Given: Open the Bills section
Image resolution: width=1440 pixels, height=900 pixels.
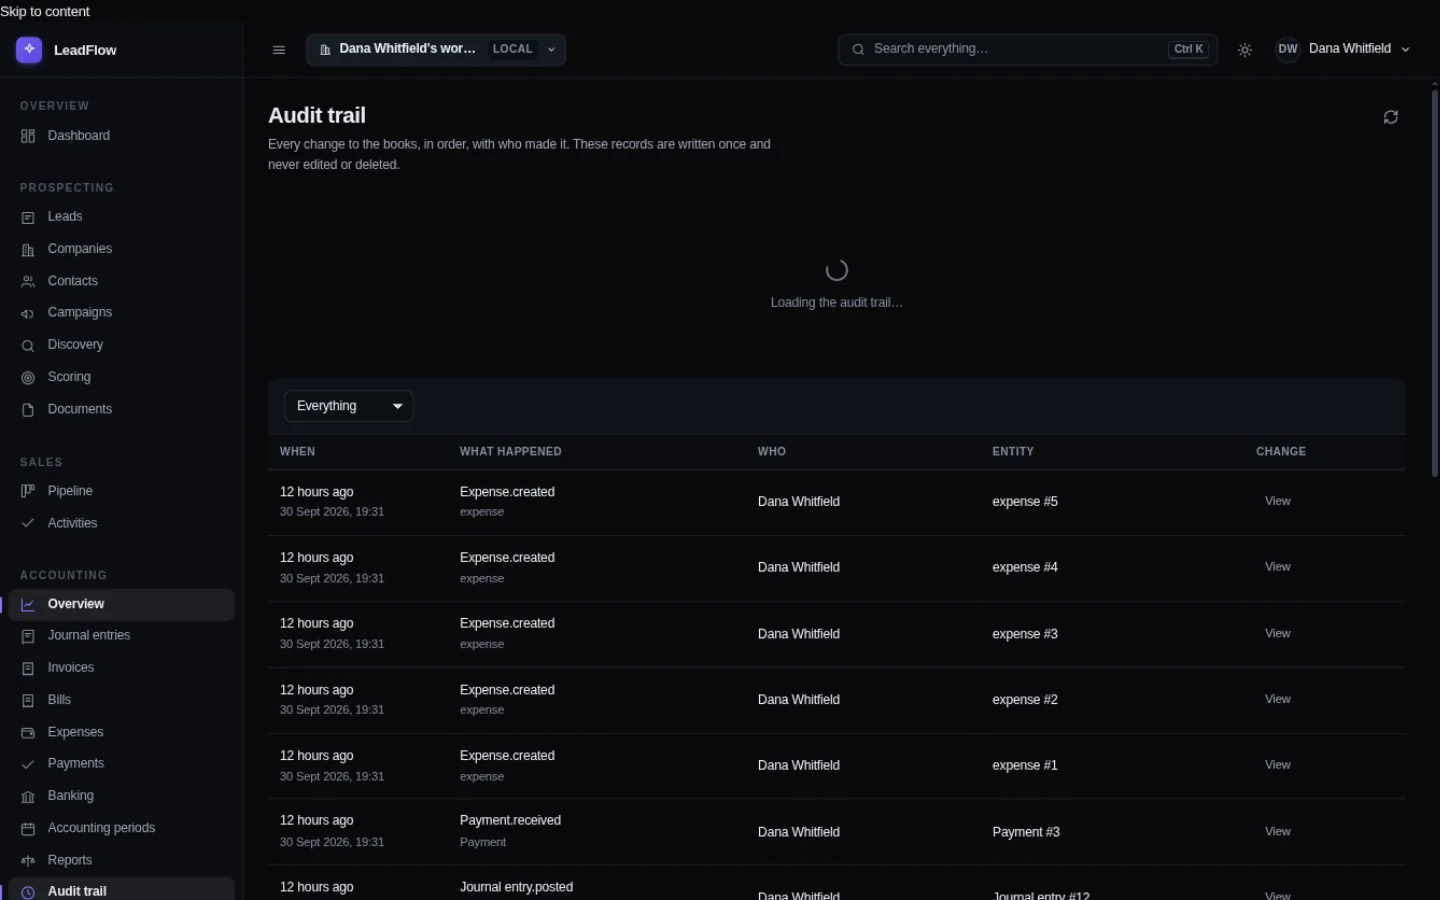Looking at the screenshot, I should tap(122, 700).
